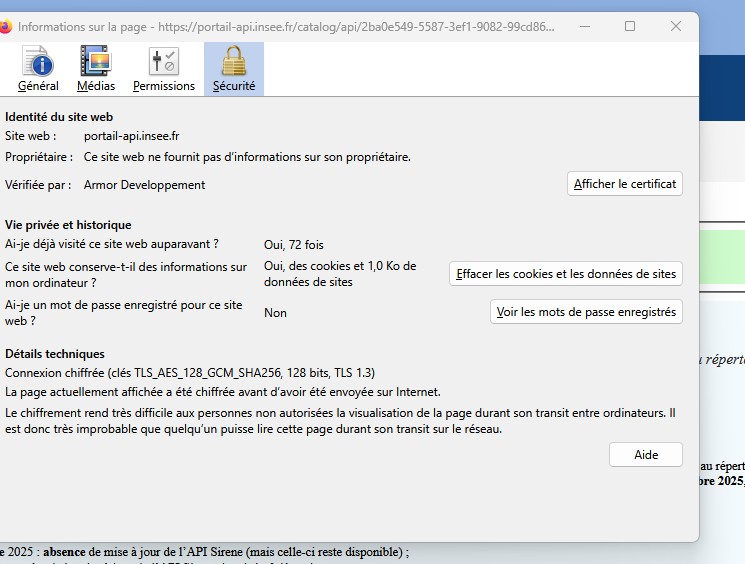This screenshot has height=564, width=745.
Task: Select the Sécurité padlock icon
Action: 234,63
